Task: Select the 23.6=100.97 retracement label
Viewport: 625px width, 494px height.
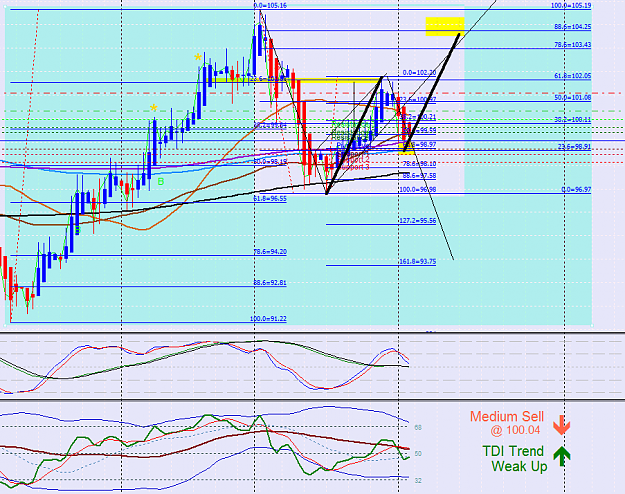Action: [418, 100]
